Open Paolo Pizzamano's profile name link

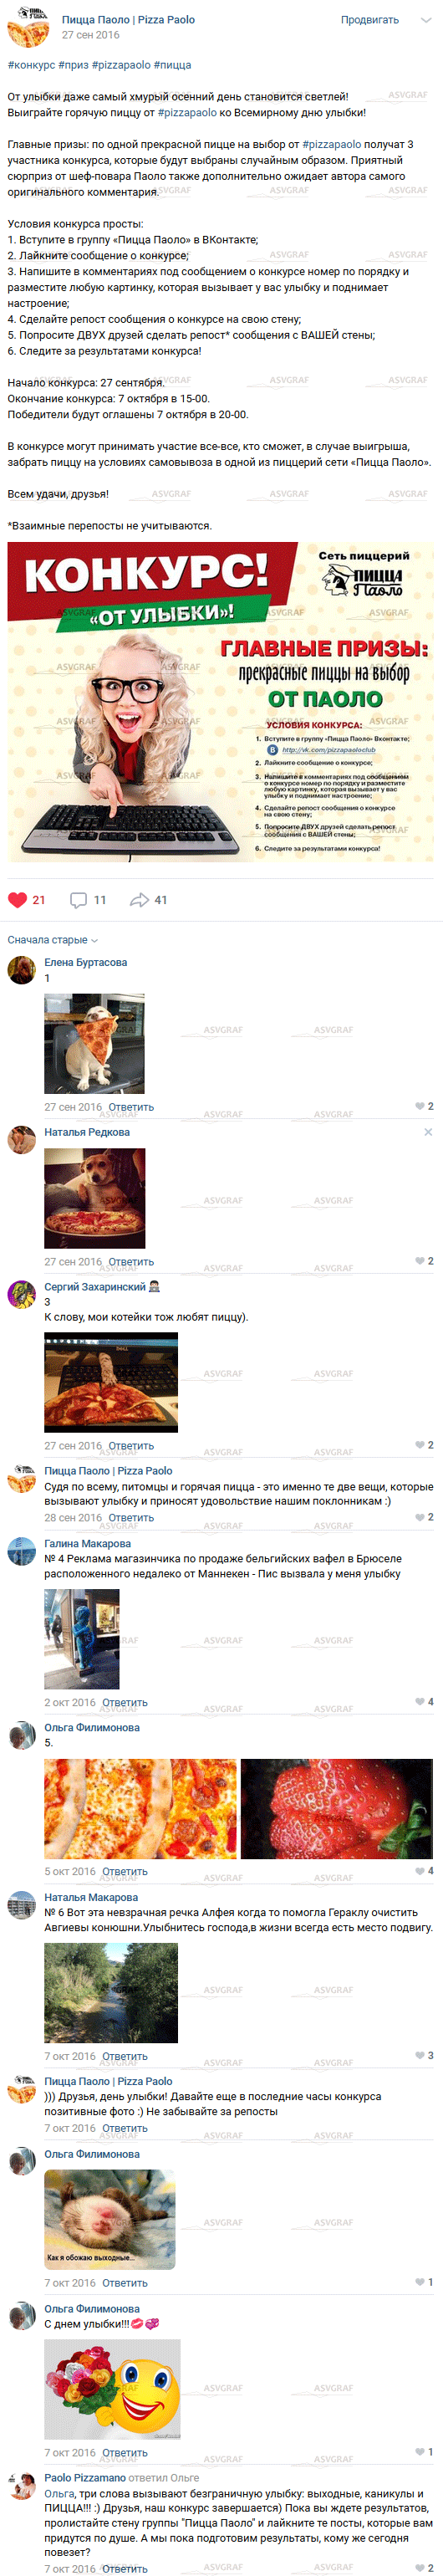pyautogui.click(x=85, y=2477)
